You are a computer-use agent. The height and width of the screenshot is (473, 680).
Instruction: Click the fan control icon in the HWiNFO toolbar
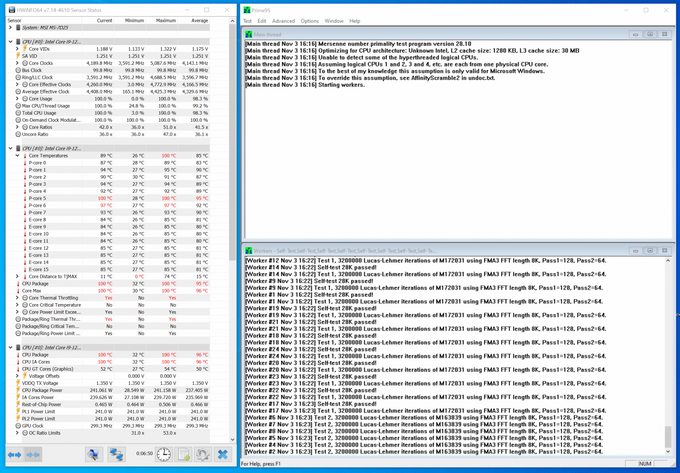click(x=93, y=454)
